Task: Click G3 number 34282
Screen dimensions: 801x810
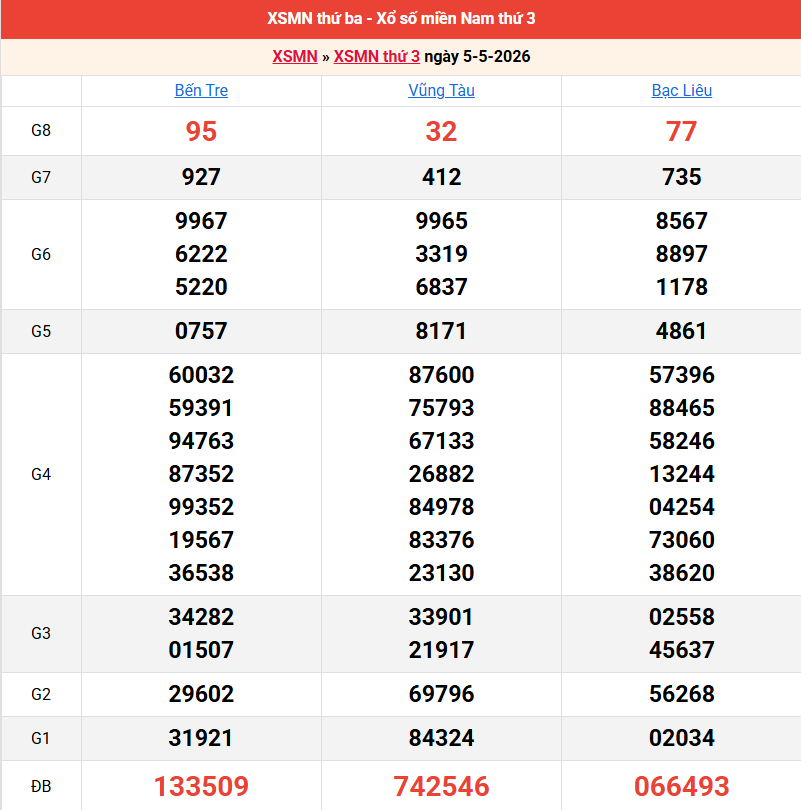Action: [201, 617]
